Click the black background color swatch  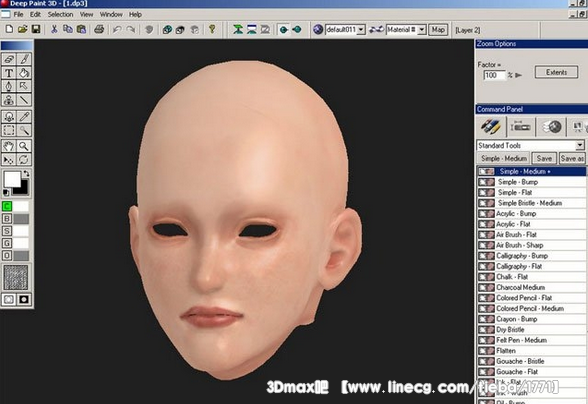coord(23,189)
